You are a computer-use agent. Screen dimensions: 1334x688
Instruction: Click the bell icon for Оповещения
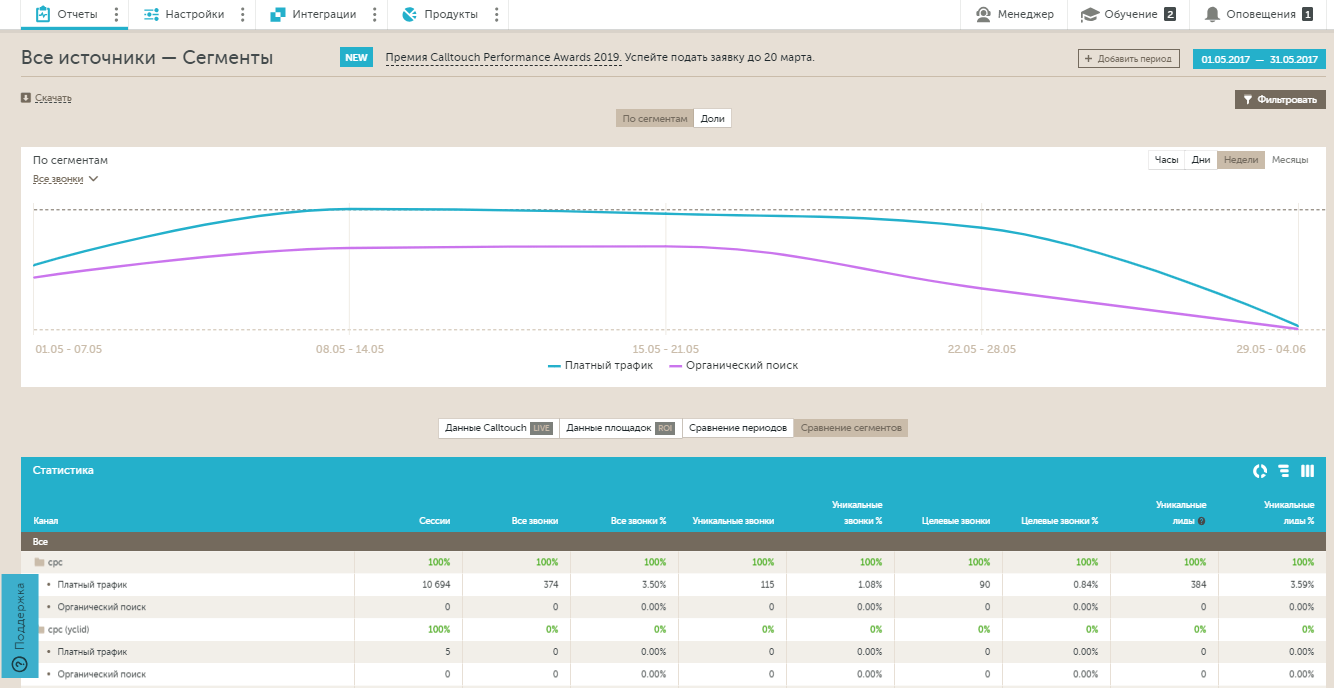click(x=1212, y=14)
